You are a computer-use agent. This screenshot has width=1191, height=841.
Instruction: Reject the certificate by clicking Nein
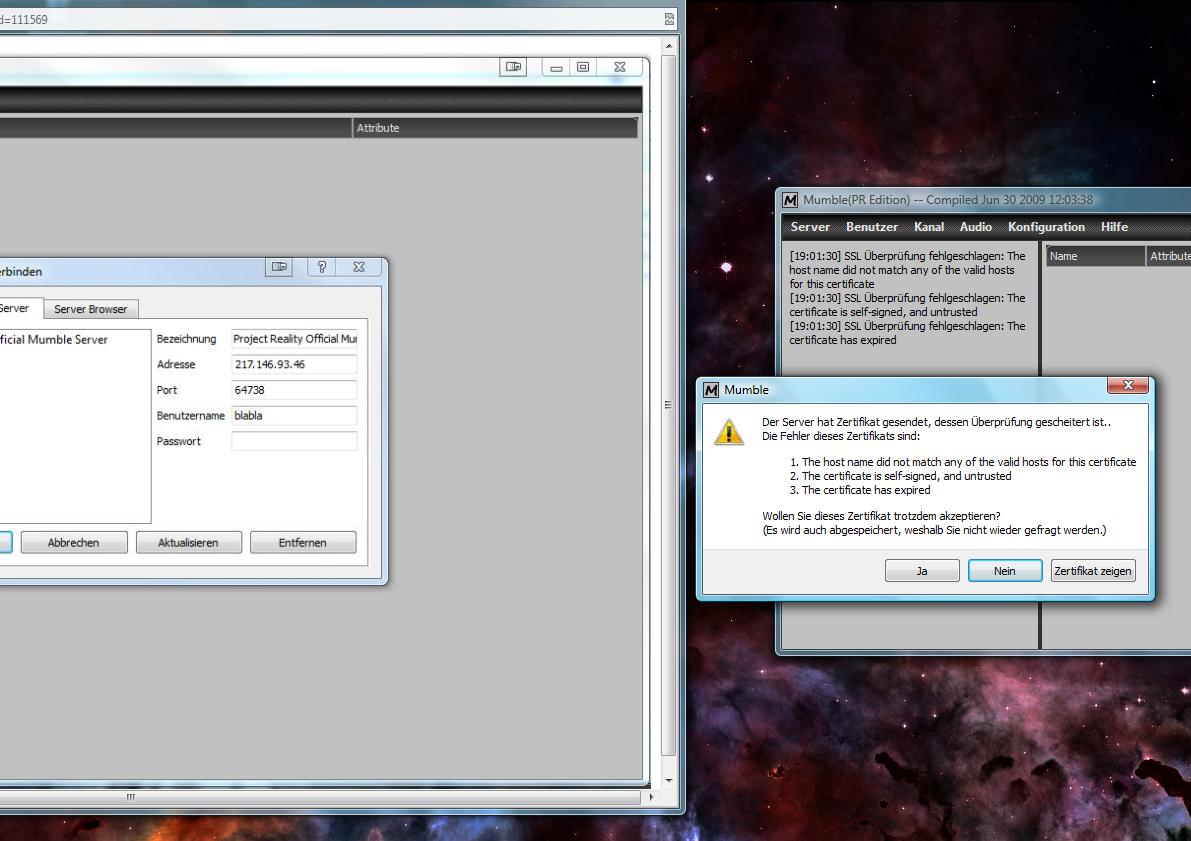pos(1005,571)
